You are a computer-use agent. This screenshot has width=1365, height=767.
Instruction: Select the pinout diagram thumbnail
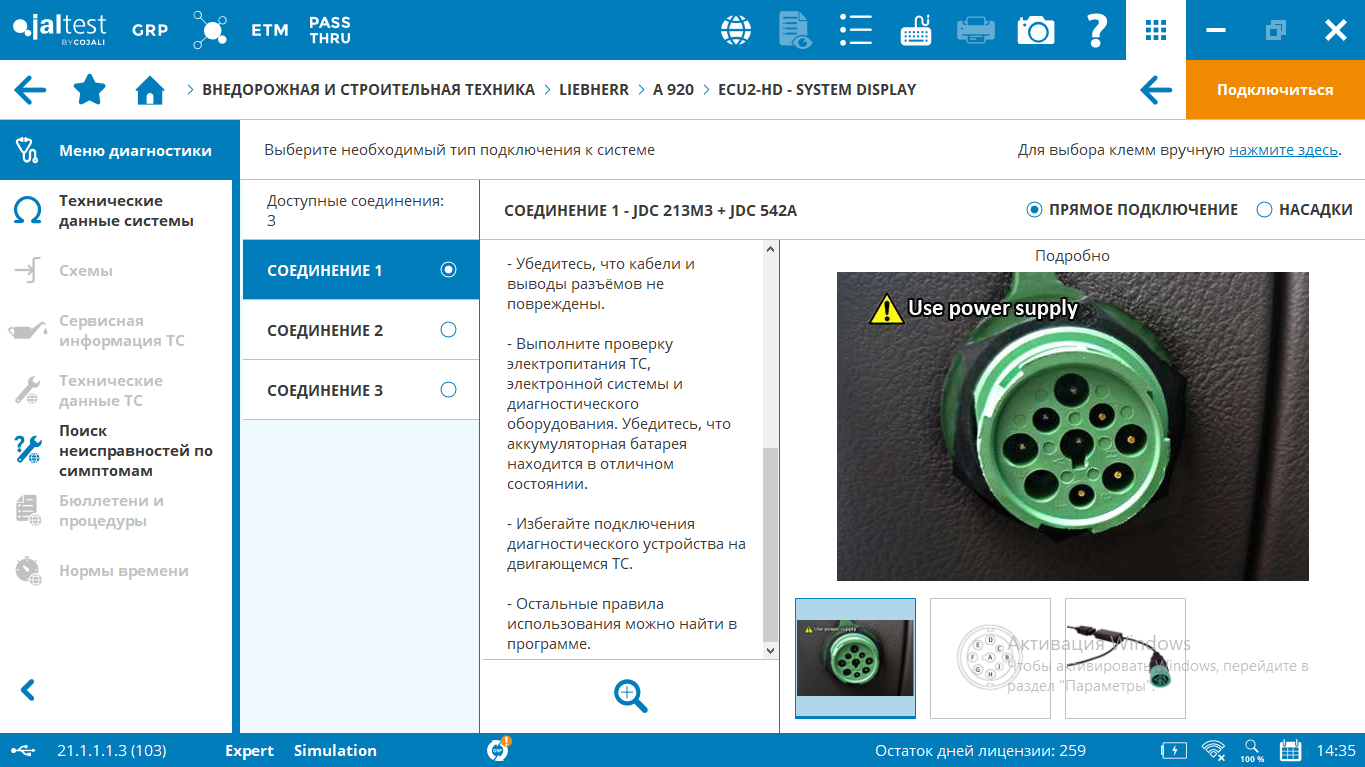coord(990,657)
